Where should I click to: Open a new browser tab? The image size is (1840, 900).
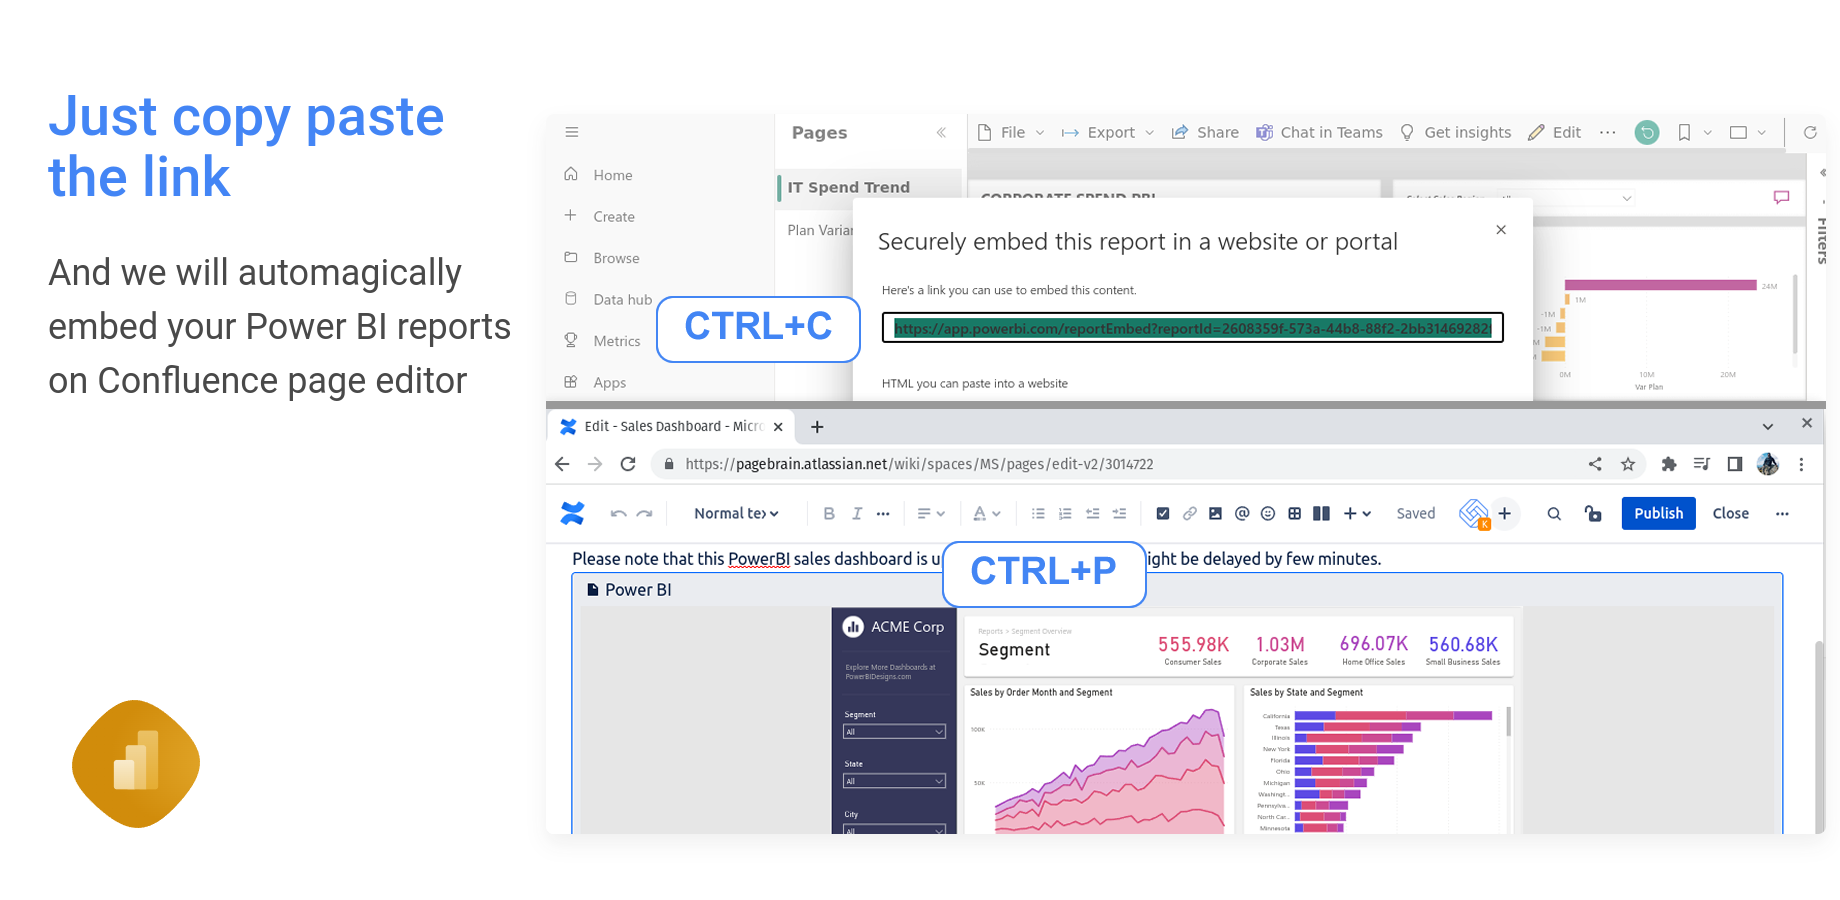coord(817,427)
